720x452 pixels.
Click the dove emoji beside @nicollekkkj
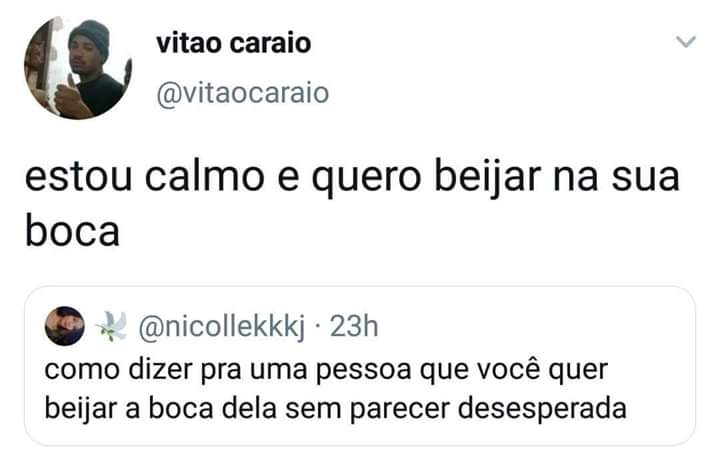112,326
